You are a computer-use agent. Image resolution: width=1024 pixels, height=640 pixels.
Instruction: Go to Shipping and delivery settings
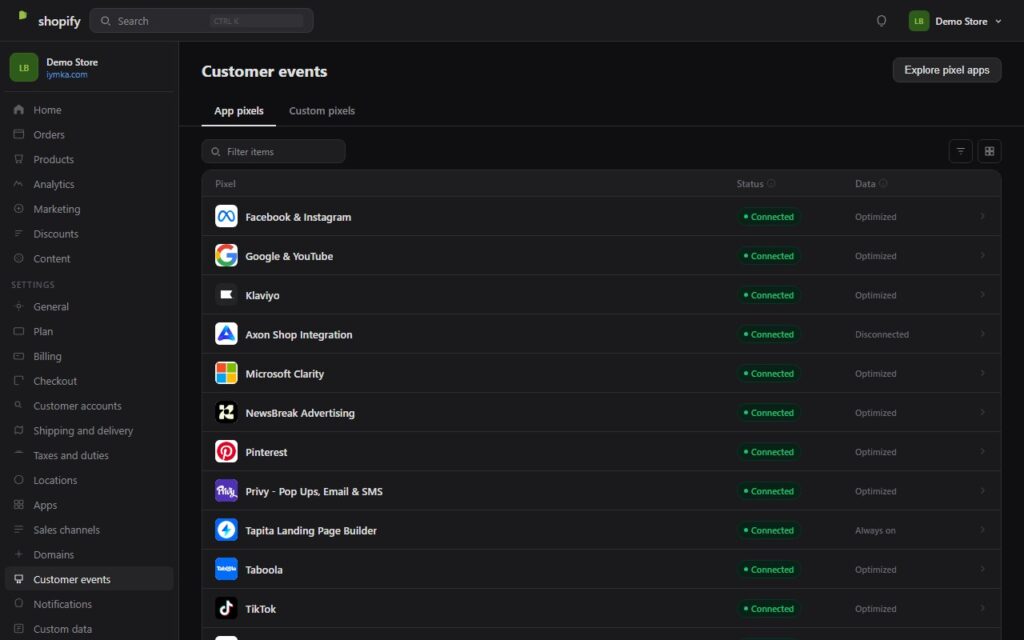pos(89,430)
